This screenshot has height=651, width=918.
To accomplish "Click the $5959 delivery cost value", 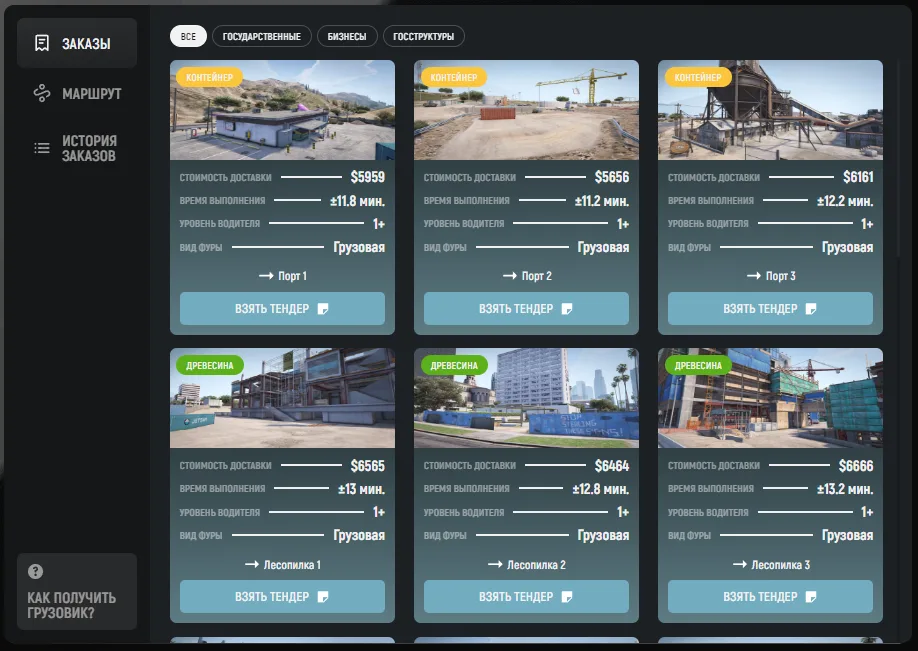I will click(x=368, y=177).
